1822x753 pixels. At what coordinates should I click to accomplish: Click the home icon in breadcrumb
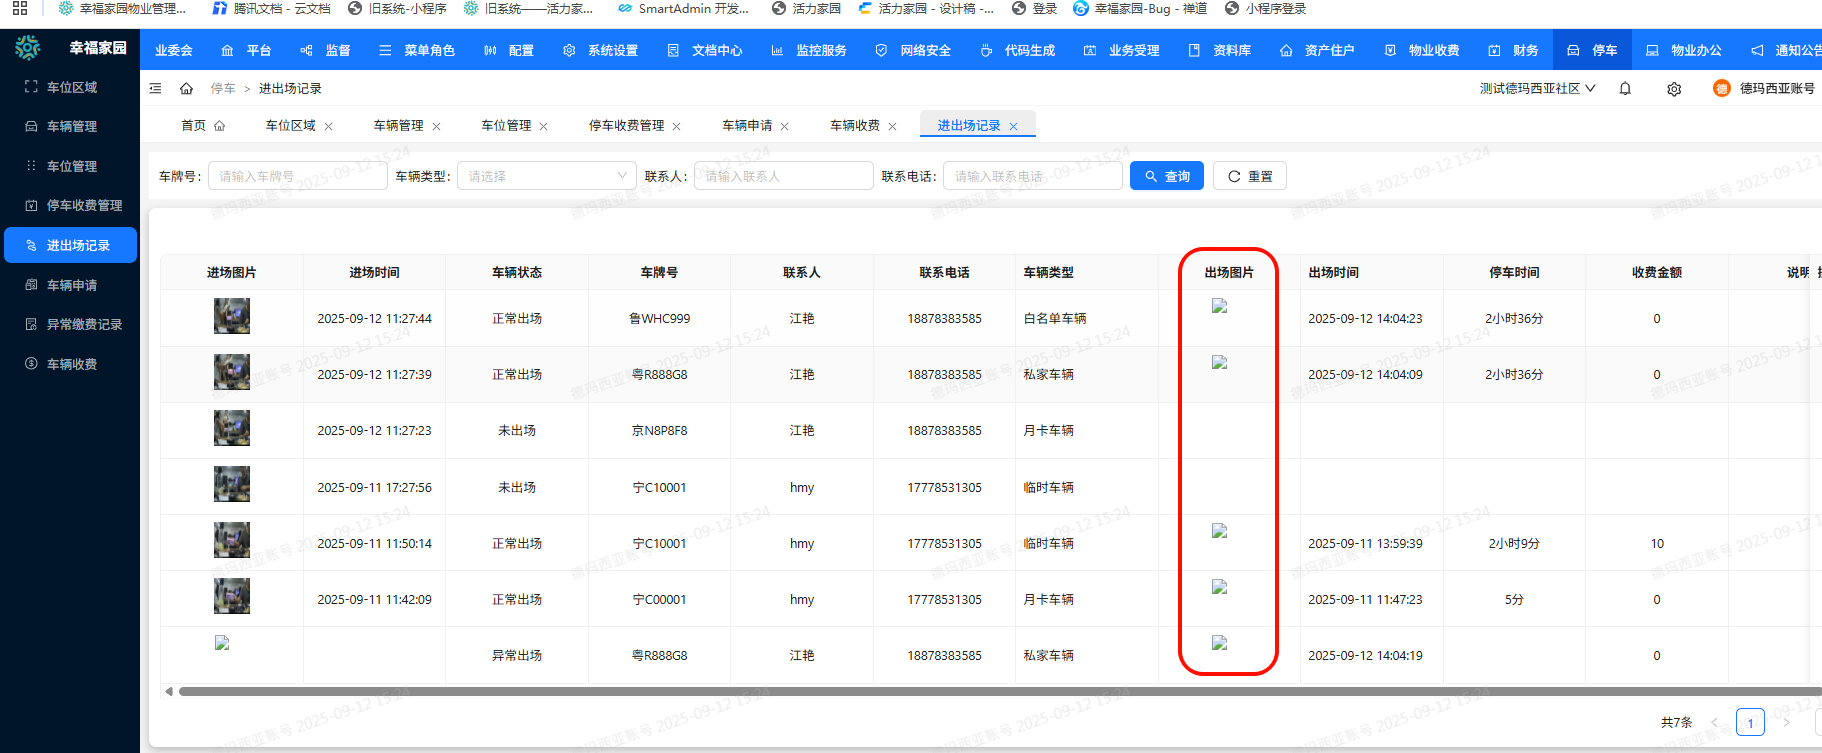(x=186, y=89)
